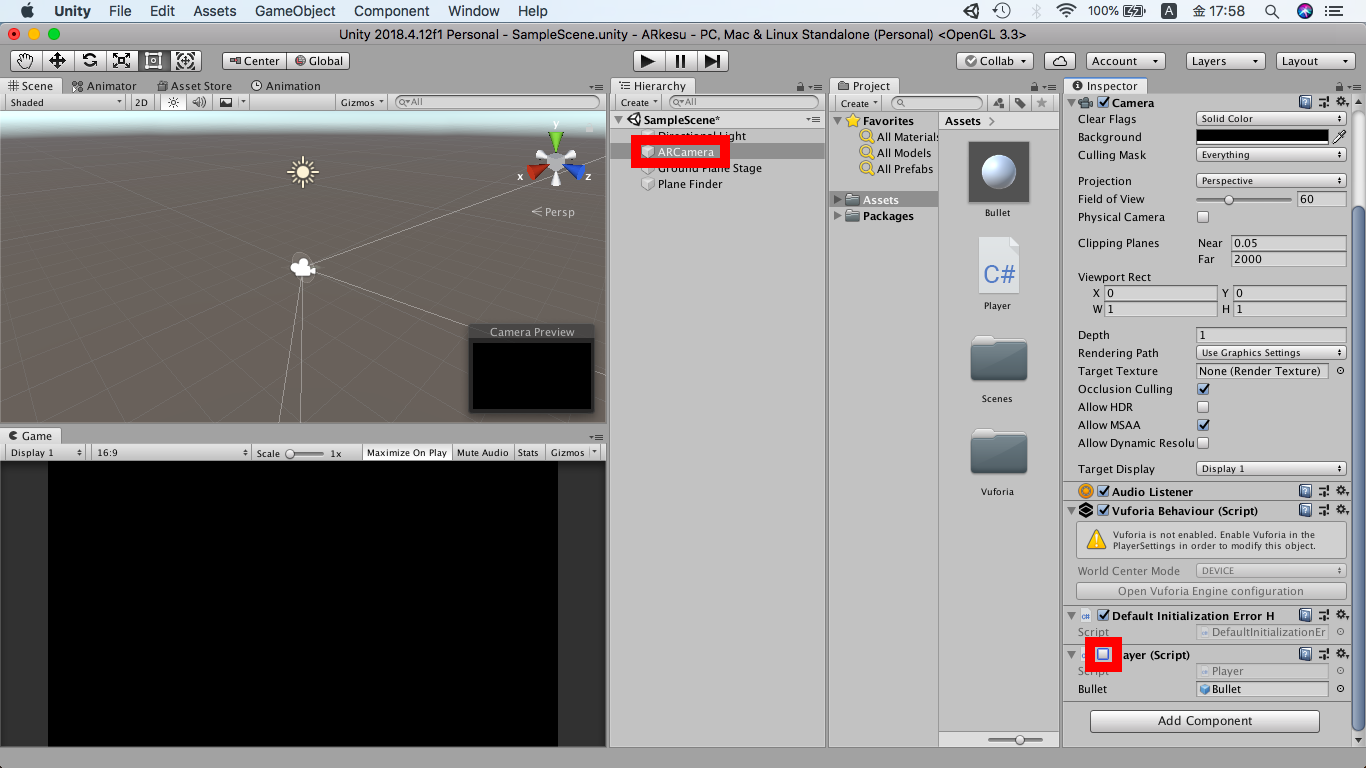Toggle 2D mode in Scene view
This screenshot has height=768, width=1366.
(141, 102)
